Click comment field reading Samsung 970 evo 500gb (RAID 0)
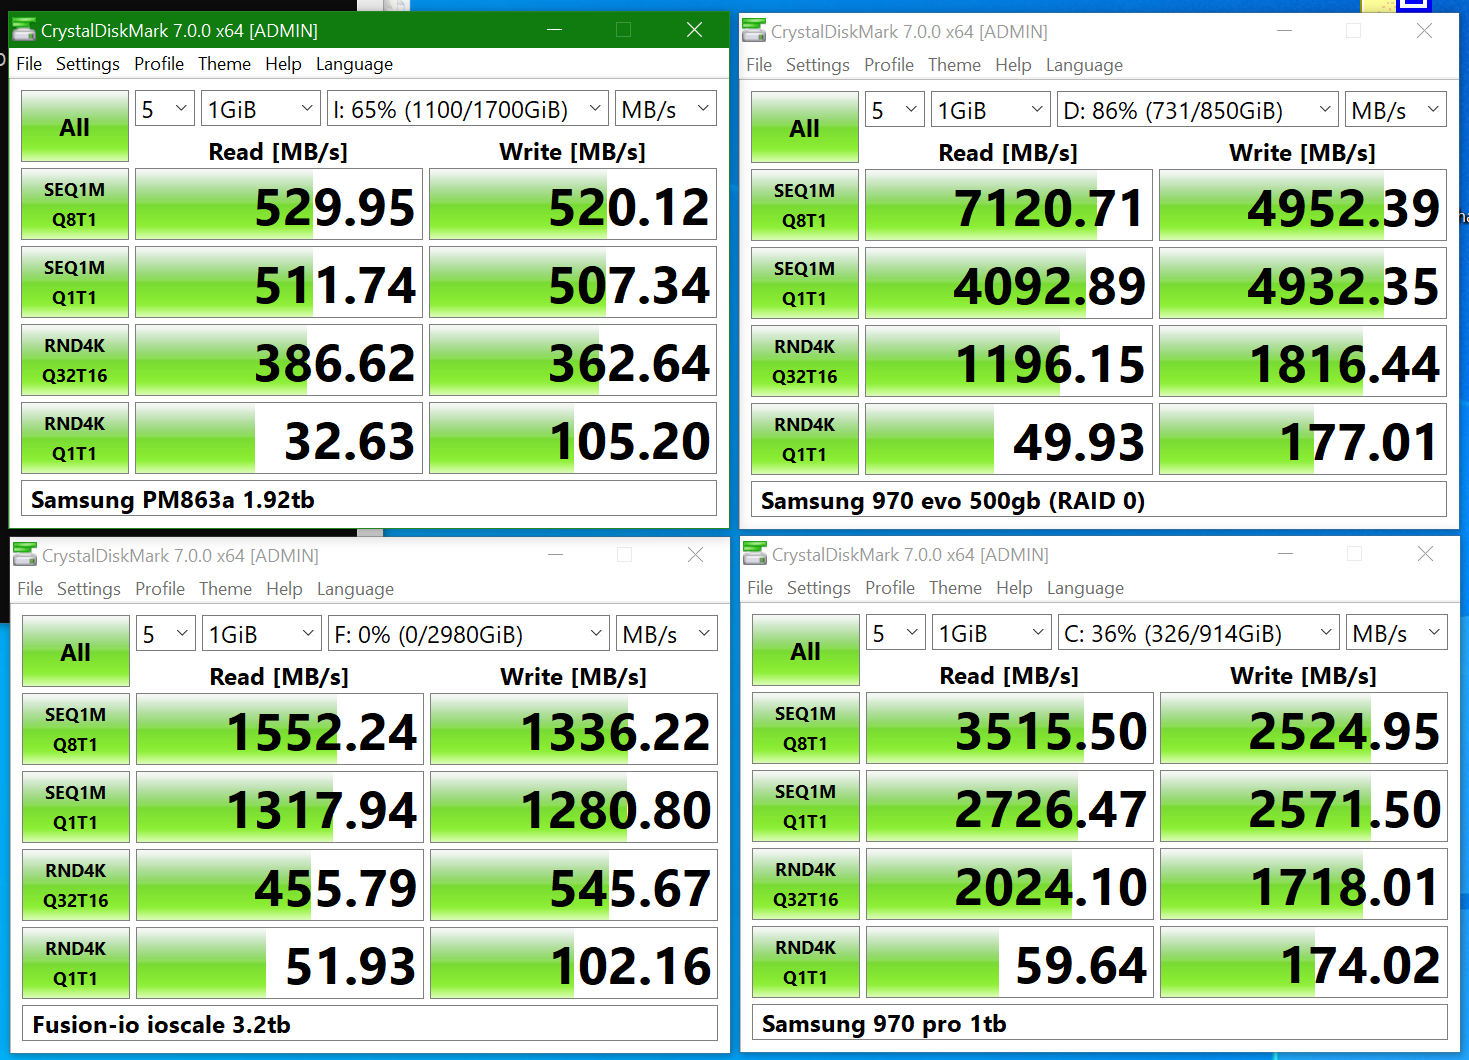1469x1060 pixels. (x=1099, y=500)
